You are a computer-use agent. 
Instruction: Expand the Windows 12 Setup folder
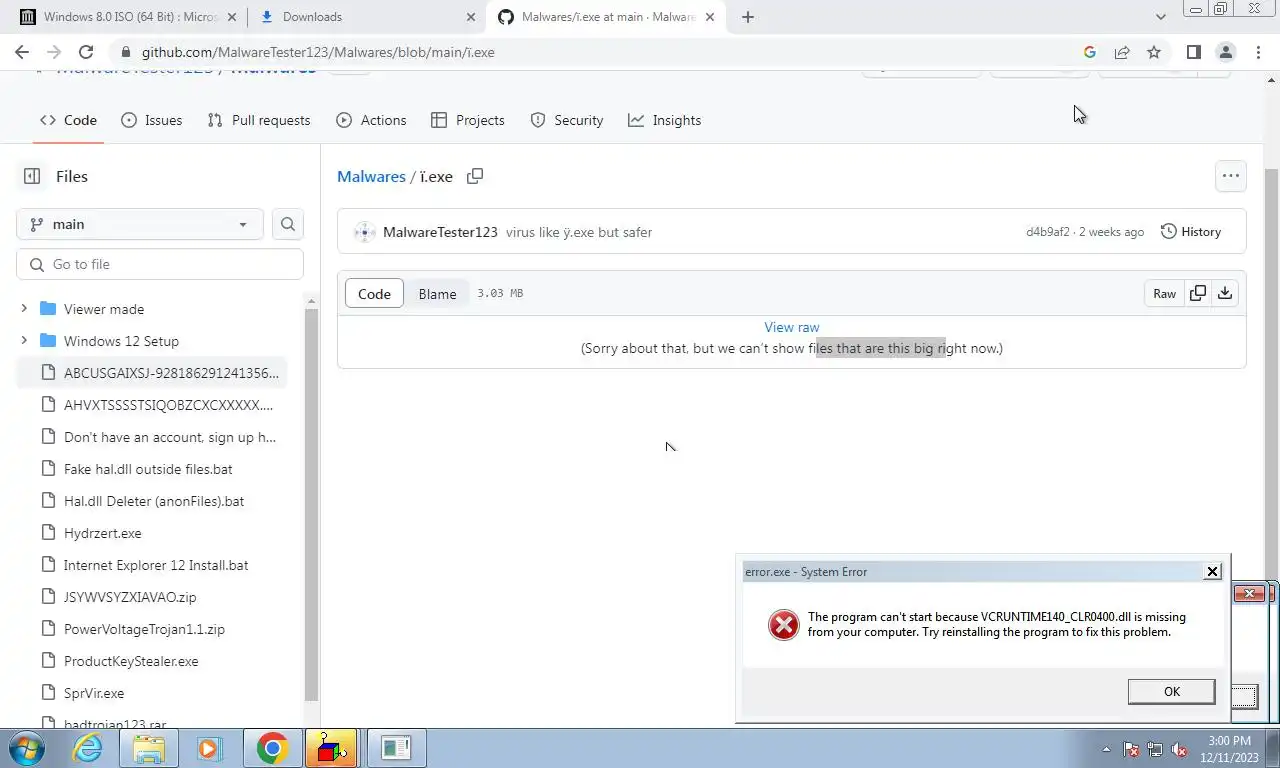tap(24, 341)
